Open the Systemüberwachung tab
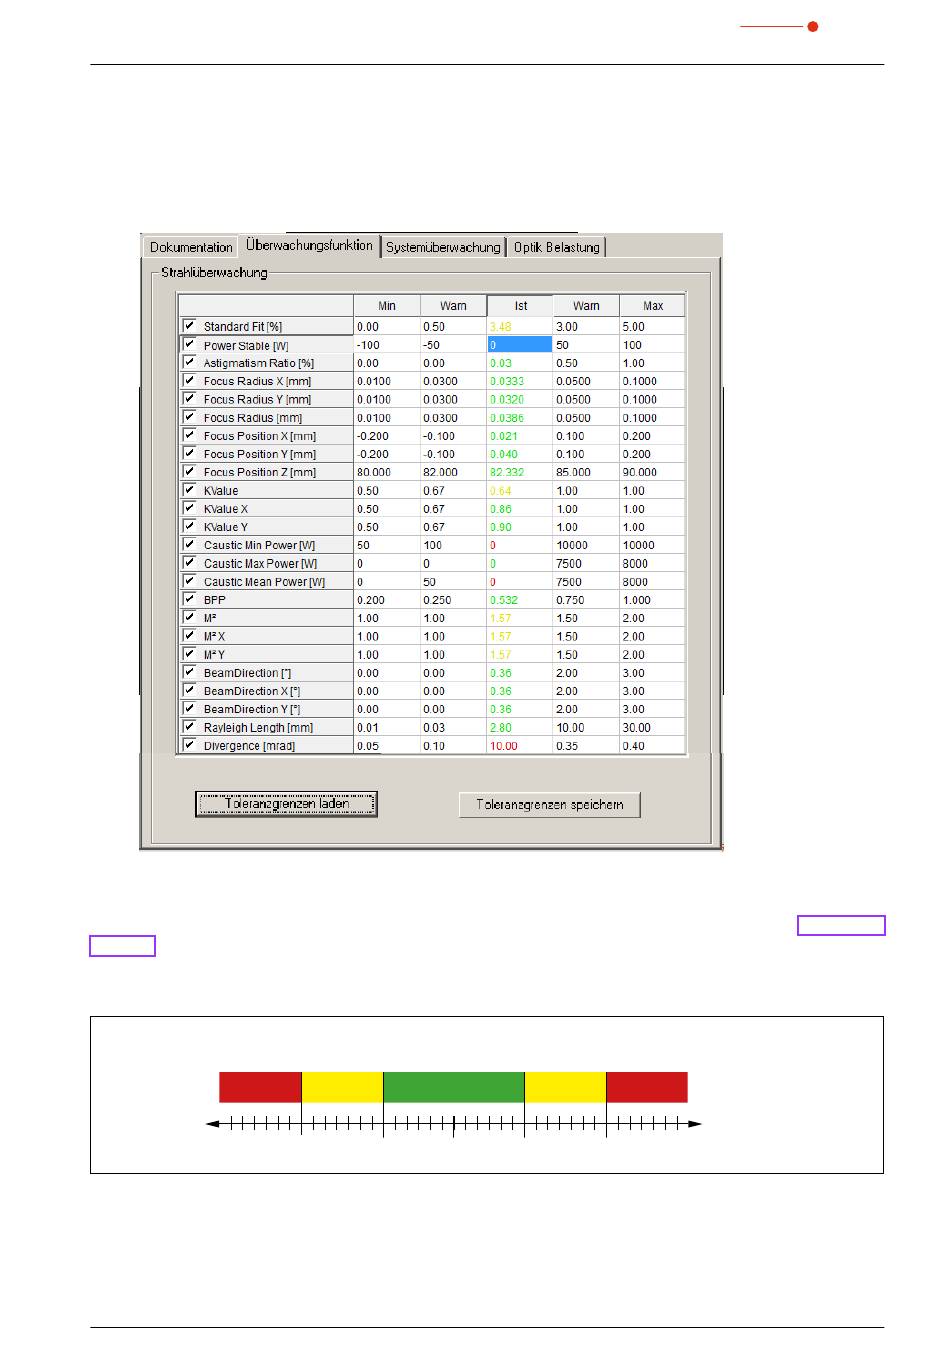Image resolution: width=950 pixels, height=1369 pixels. pos(443,247)
